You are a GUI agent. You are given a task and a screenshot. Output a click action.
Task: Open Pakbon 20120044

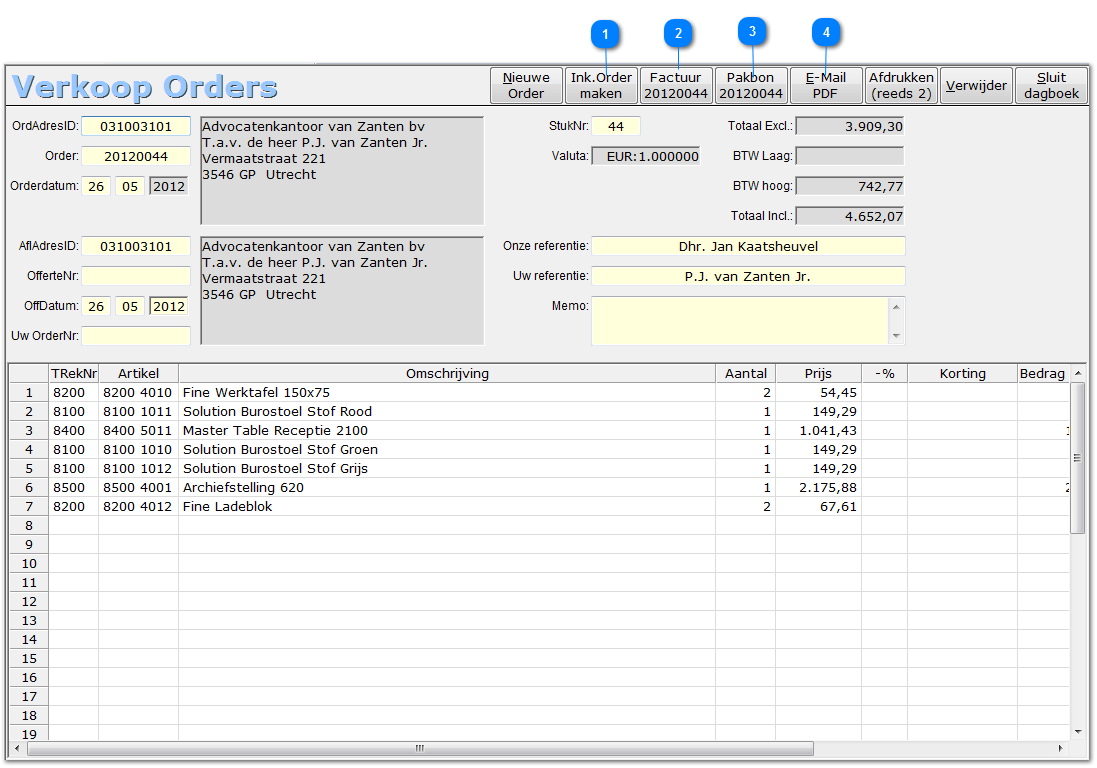pyautogui.click(x=751, y=85)
